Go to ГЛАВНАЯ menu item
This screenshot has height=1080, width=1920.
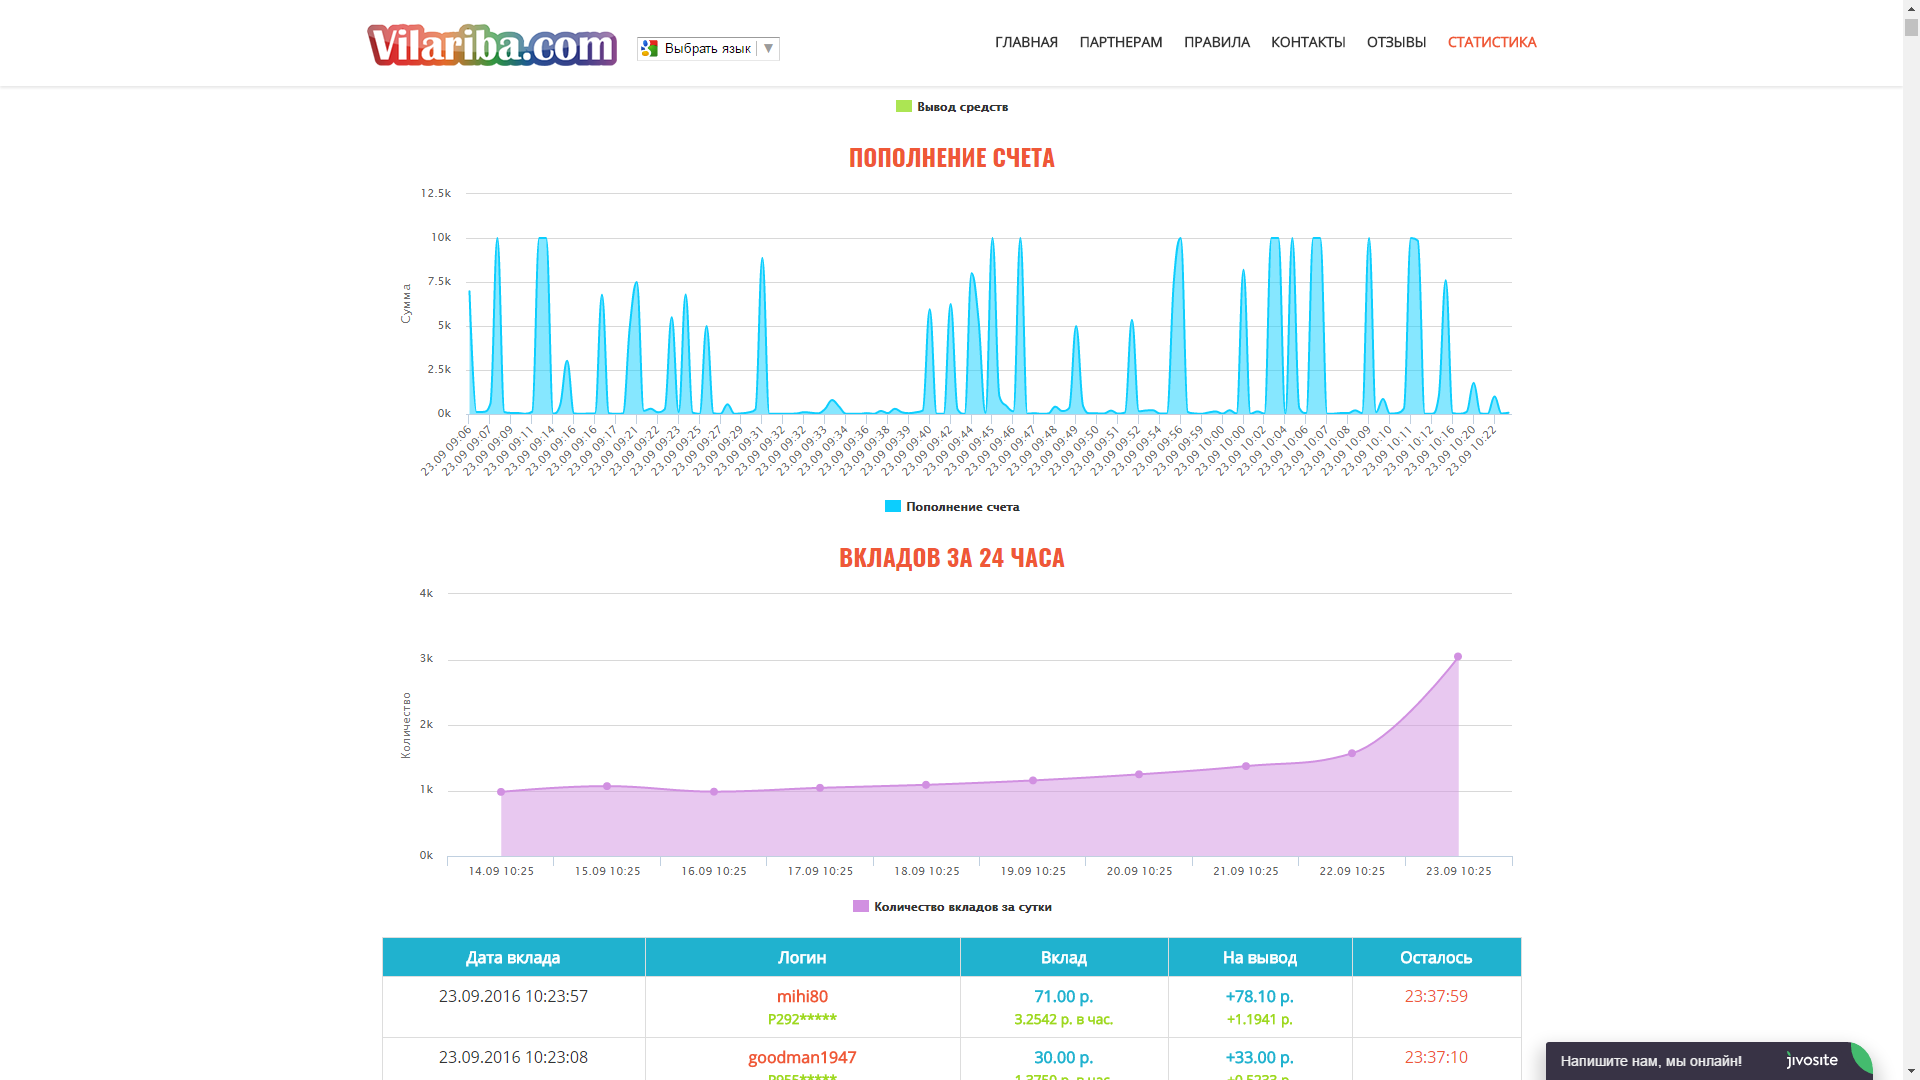click(1026, 42)
